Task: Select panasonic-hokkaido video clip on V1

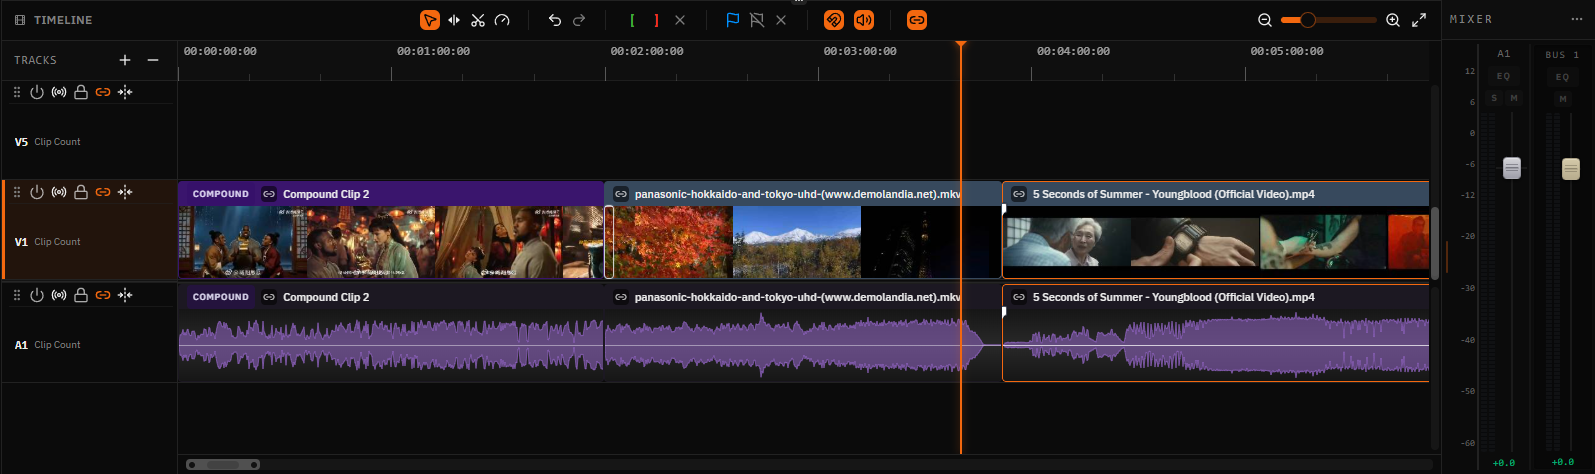Action: click(803, 230)
